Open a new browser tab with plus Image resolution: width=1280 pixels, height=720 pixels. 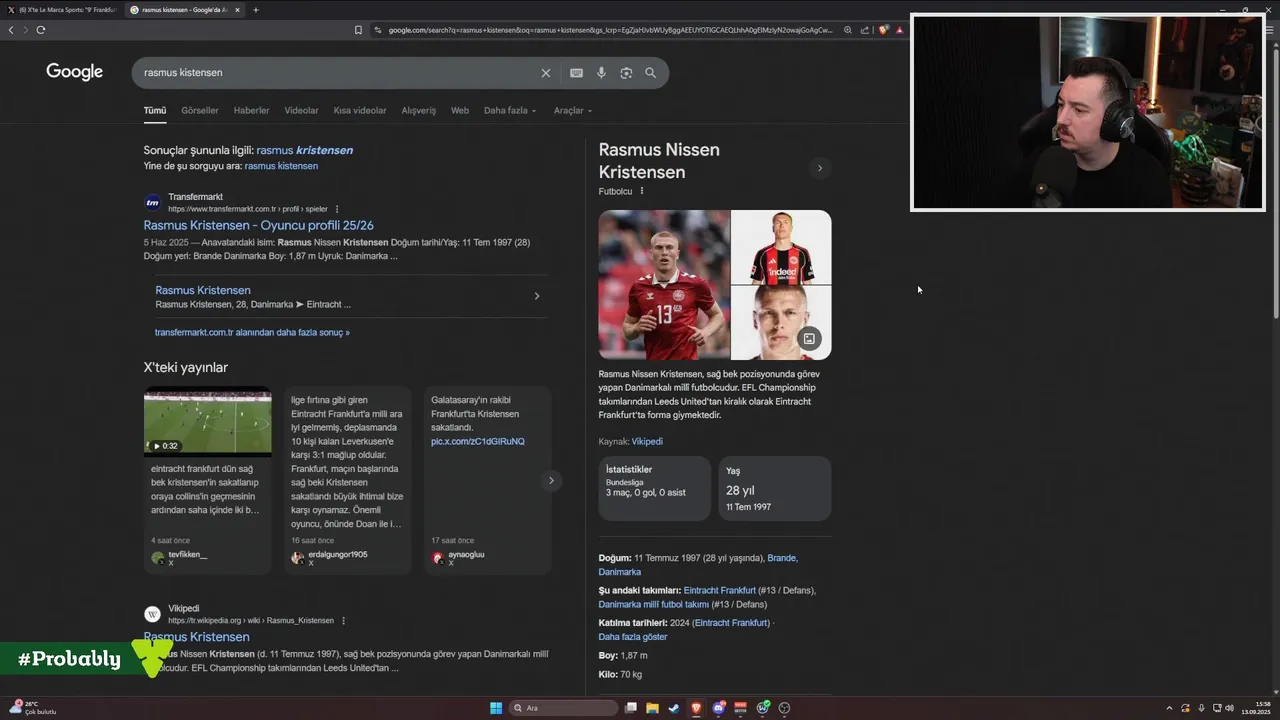(255, 10)
